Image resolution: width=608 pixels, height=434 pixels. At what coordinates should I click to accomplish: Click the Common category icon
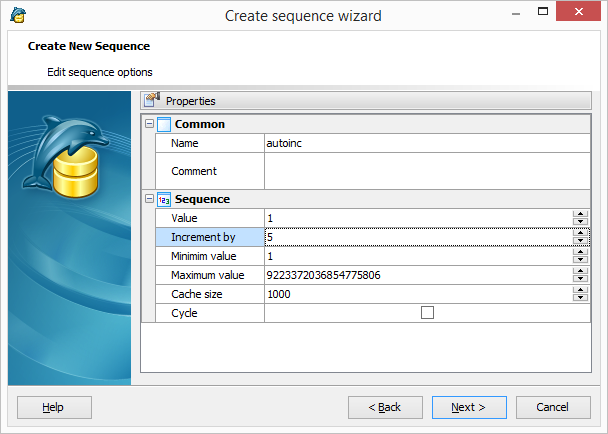164,124
